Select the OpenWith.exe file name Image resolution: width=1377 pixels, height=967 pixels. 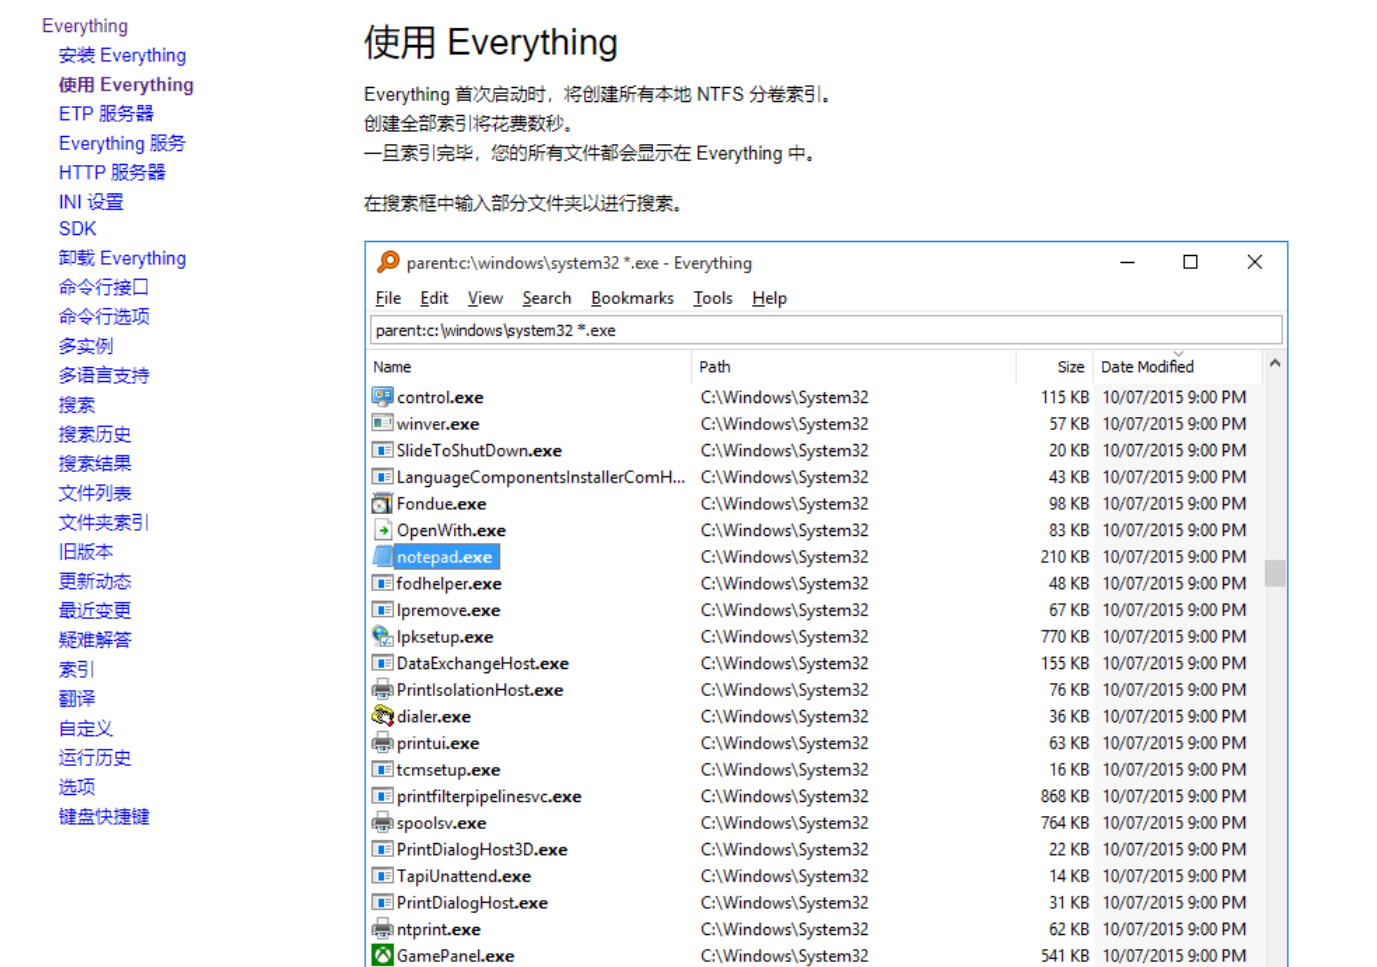pyautogui.click(x=451, y=530)
